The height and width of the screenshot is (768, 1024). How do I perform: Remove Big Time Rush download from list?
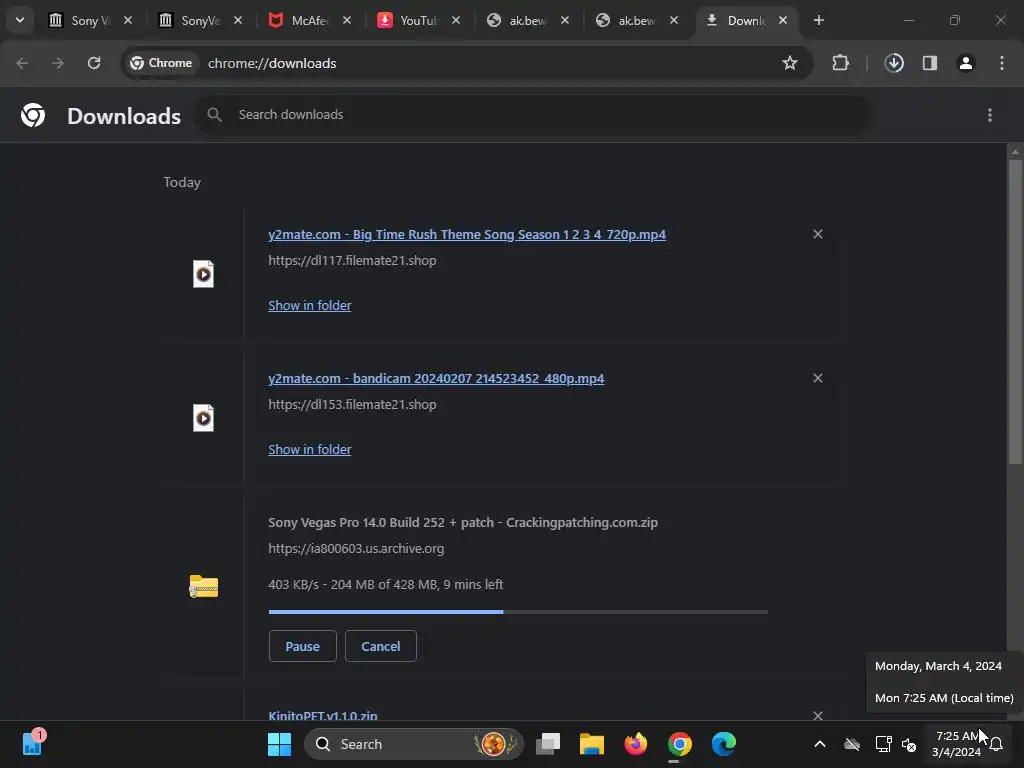tap(818, 234)
